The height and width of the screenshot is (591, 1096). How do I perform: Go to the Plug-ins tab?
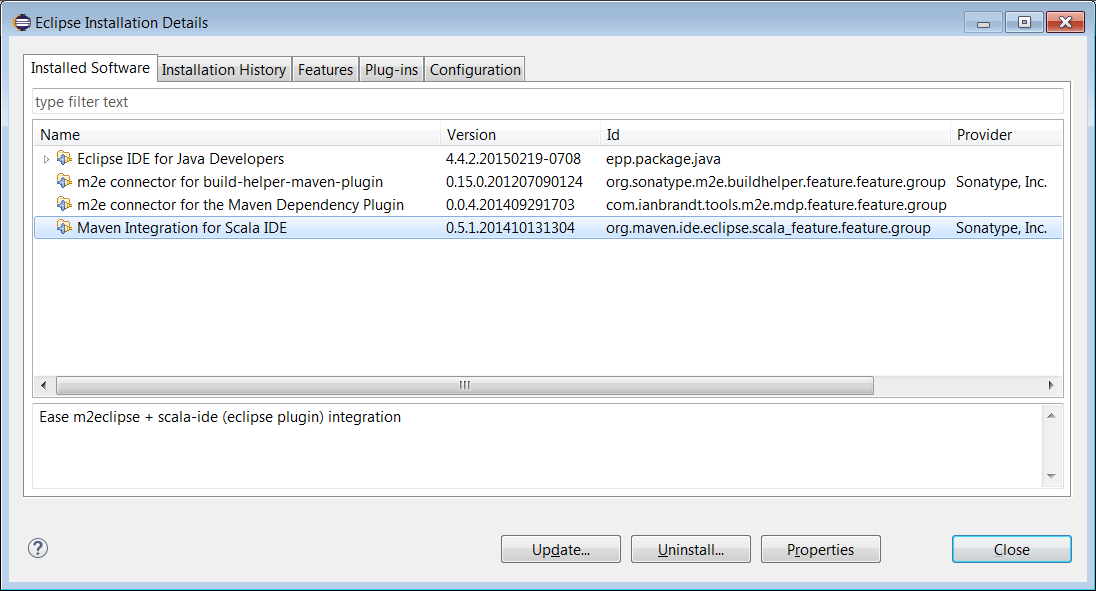[x=391, y=70]
